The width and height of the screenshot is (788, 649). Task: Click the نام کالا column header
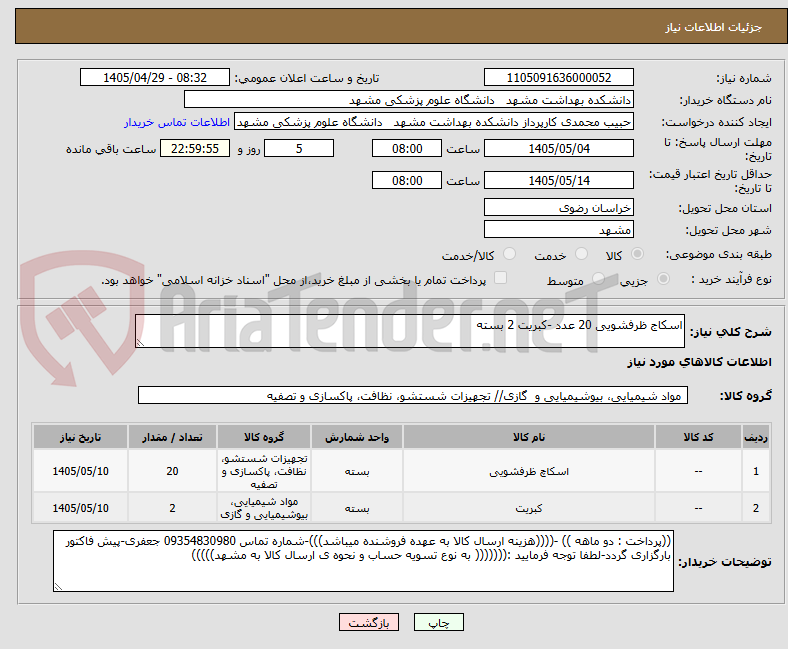[529, 437]
